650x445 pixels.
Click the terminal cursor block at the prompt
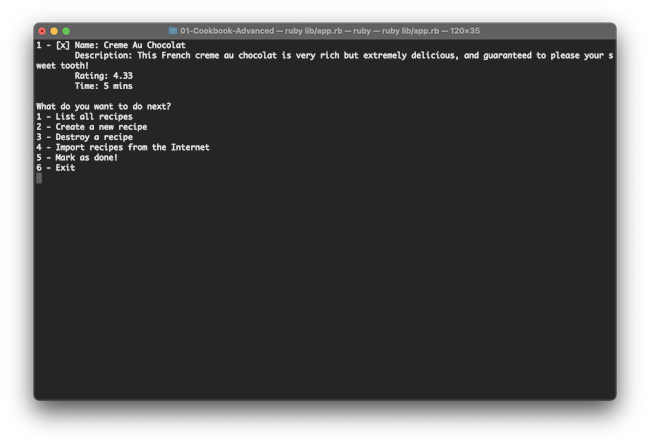pos(39,178)
